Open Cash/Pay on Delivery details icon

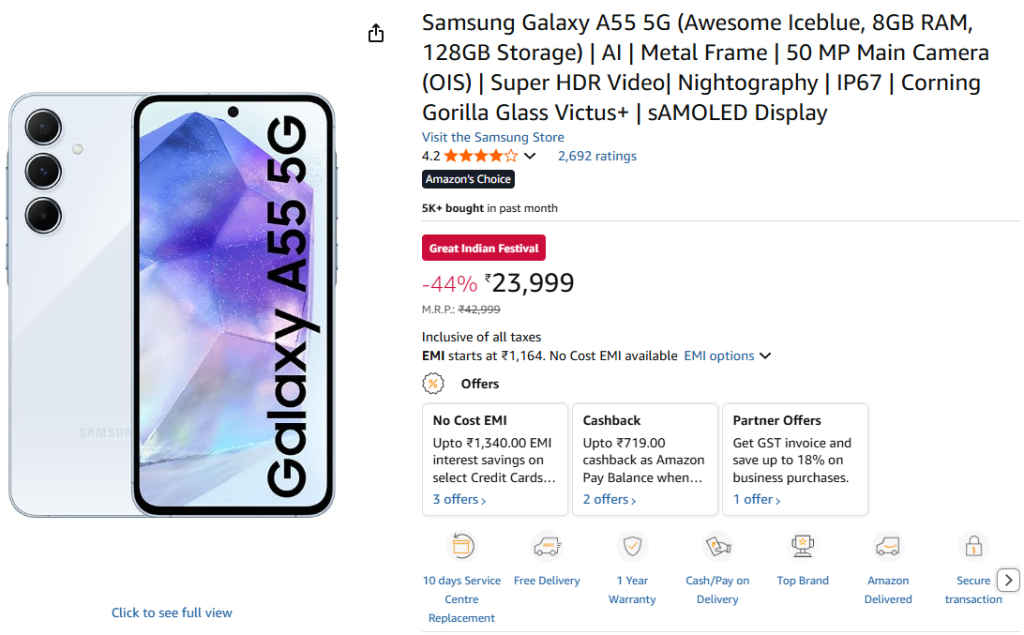tap(717, 546)
